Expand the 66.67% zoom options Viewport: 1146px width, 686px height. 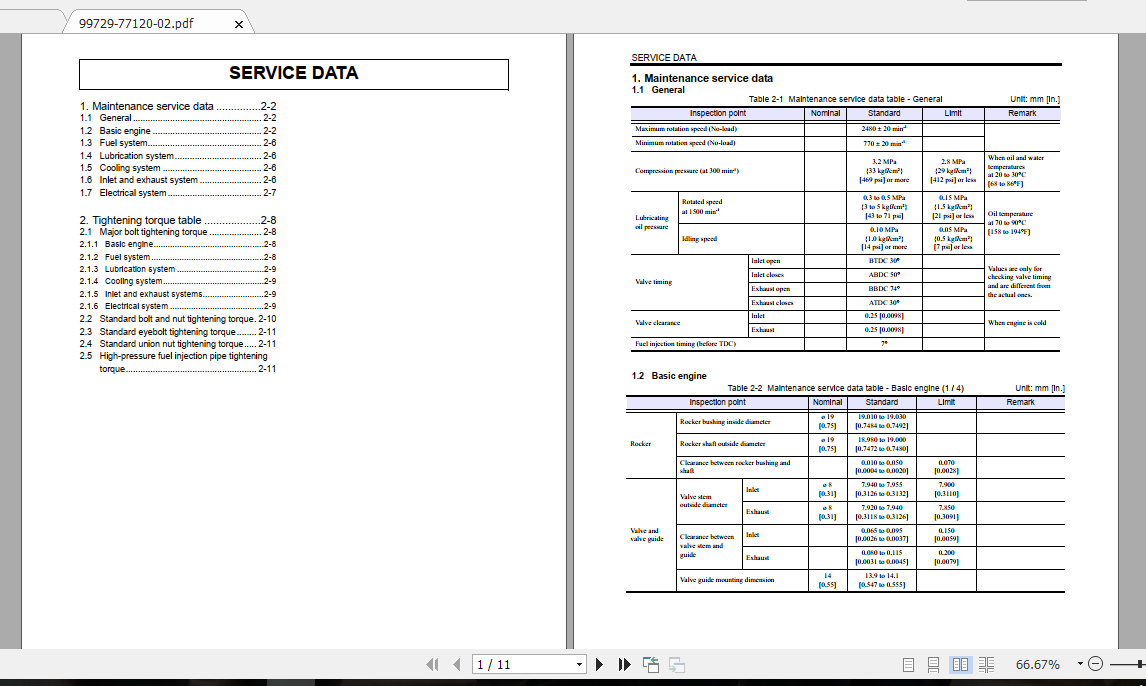(1080, 662)
